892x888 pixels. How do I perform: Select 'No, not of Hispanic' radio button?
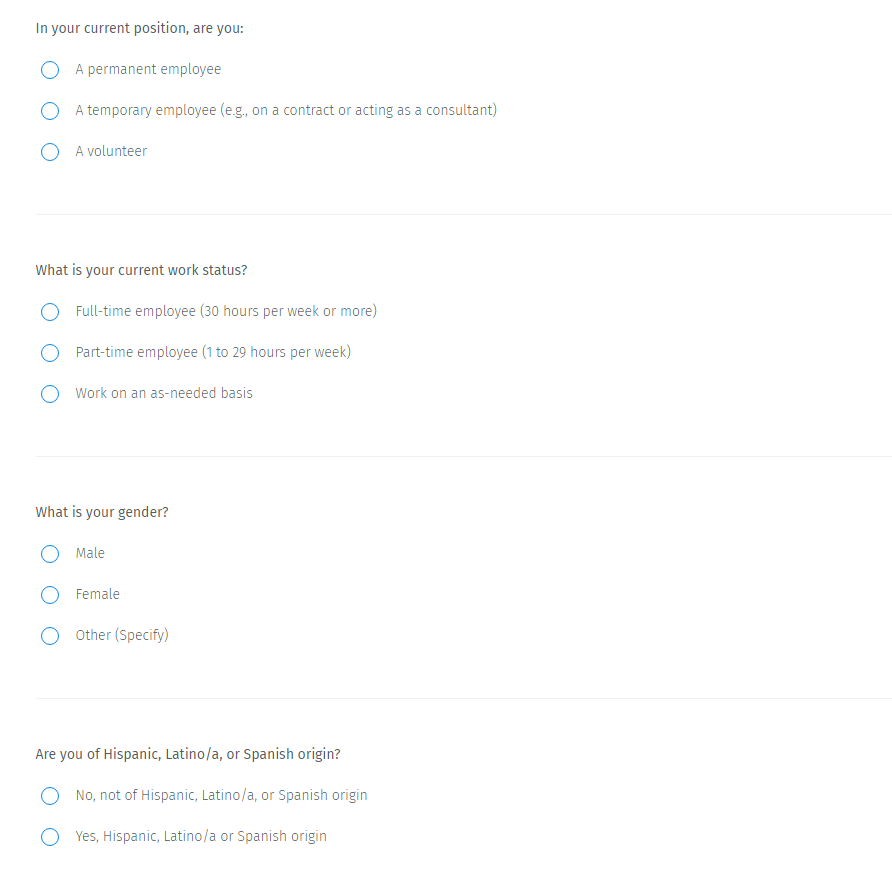click(x=50, y=796)
